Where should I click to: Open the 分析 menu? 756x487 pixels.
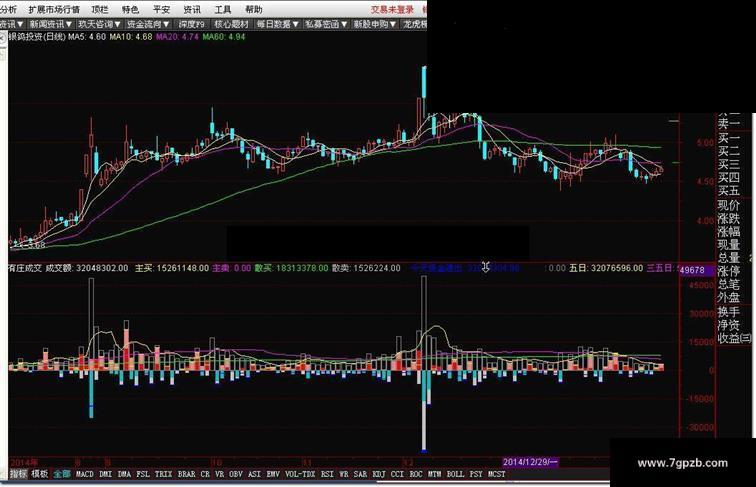coord(8,10)
